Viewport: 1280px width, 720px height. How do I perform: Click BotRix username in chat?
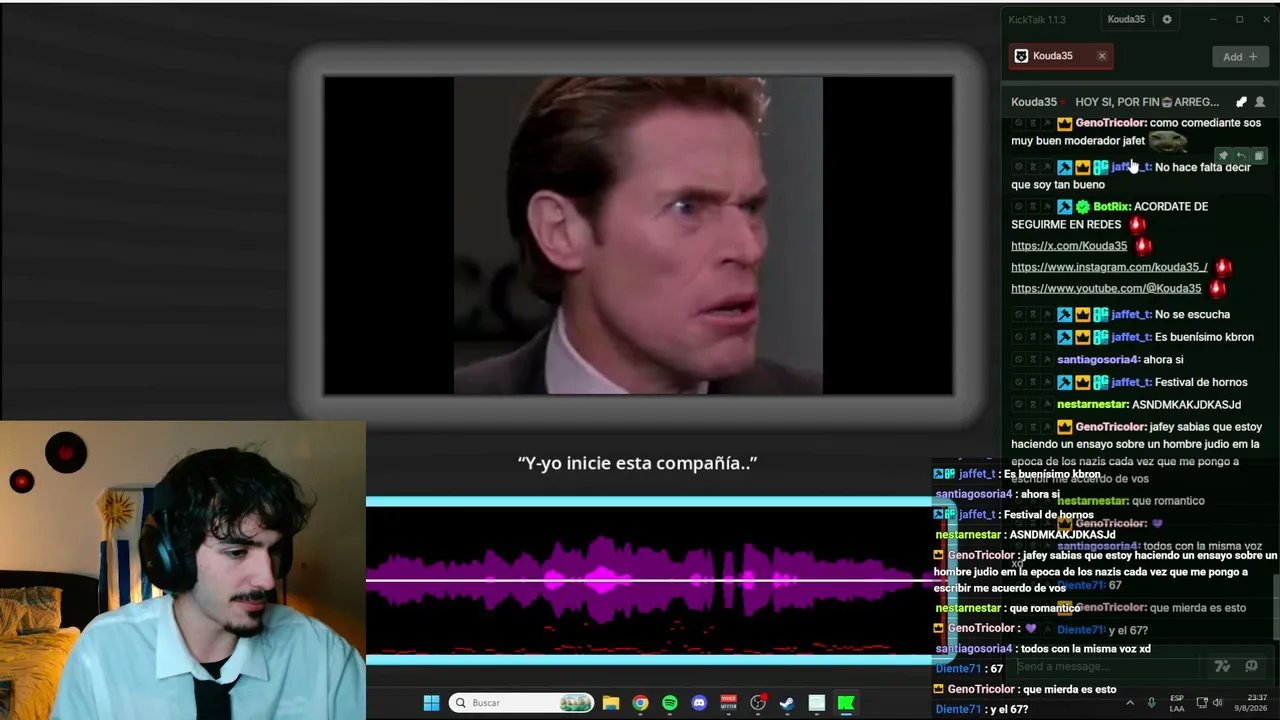[x=1112, y=207]
